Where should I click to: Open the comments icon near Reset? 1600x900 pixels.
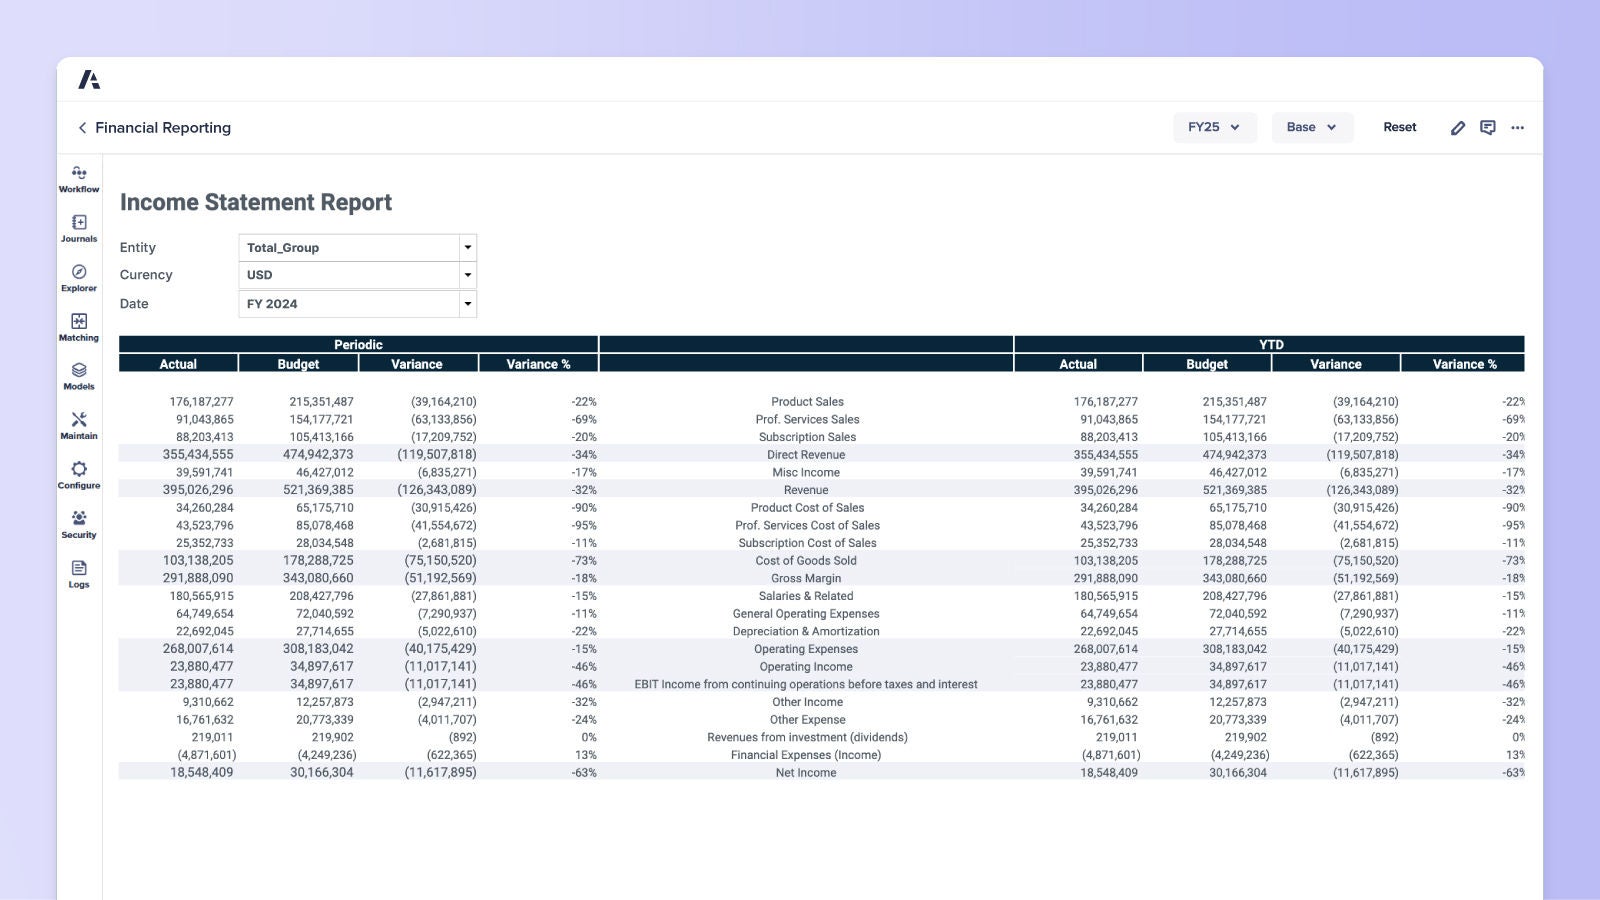pyautogui.click(x=1488, y=127)
